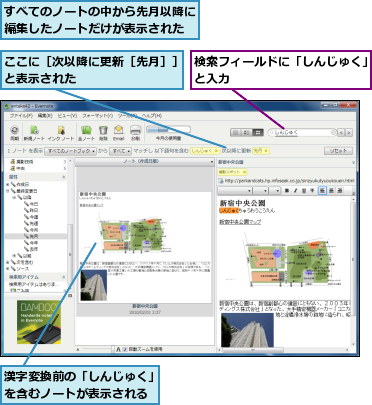Collapse the 以降 subtree node
This screenshot has height=405, width=372.
click(14, 197)
